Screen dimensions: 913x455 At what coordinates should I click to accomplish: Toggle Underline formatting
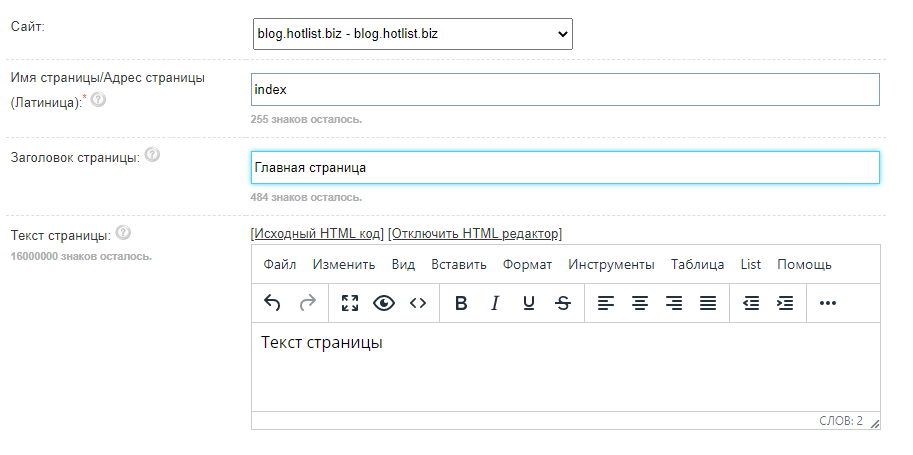tap(529, 303)
